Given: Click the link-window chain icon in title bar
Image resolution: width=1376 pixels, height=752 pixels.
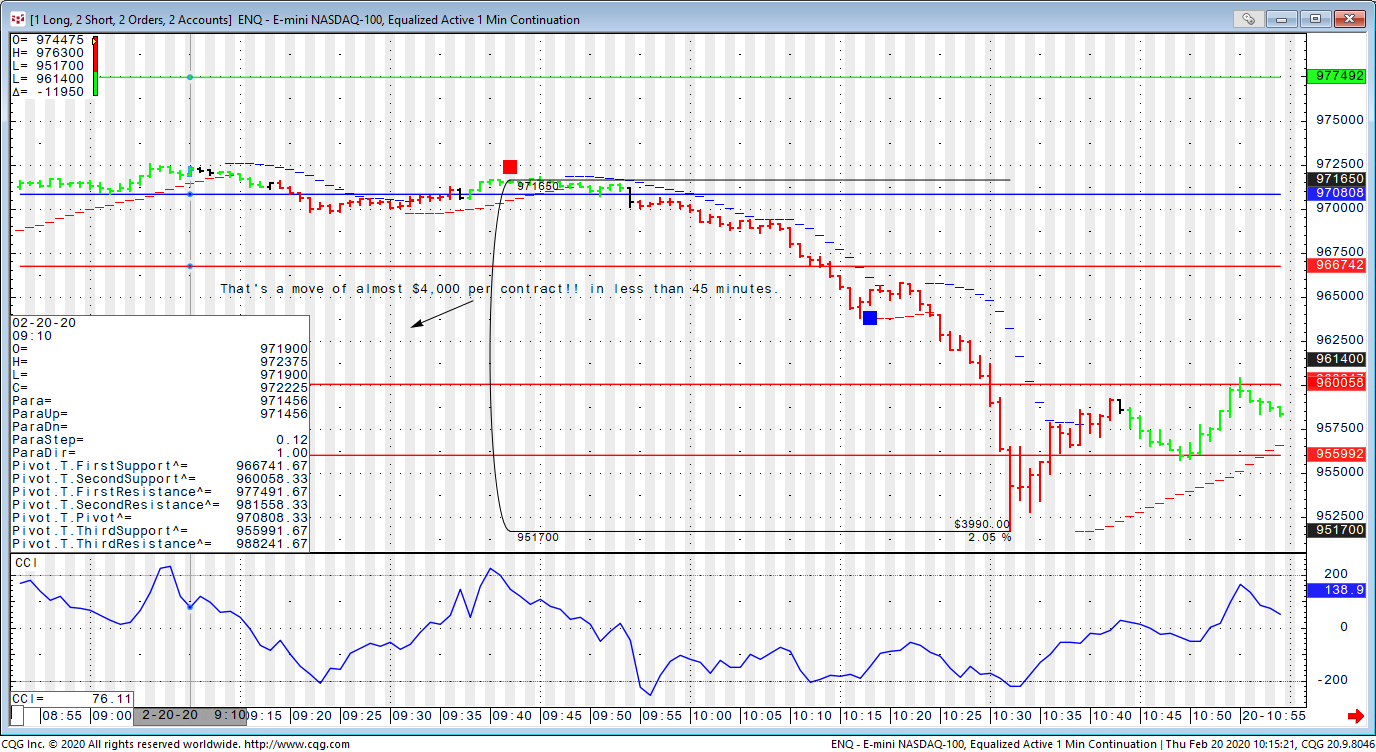Looking at the screenshot, I should 1249,18.
